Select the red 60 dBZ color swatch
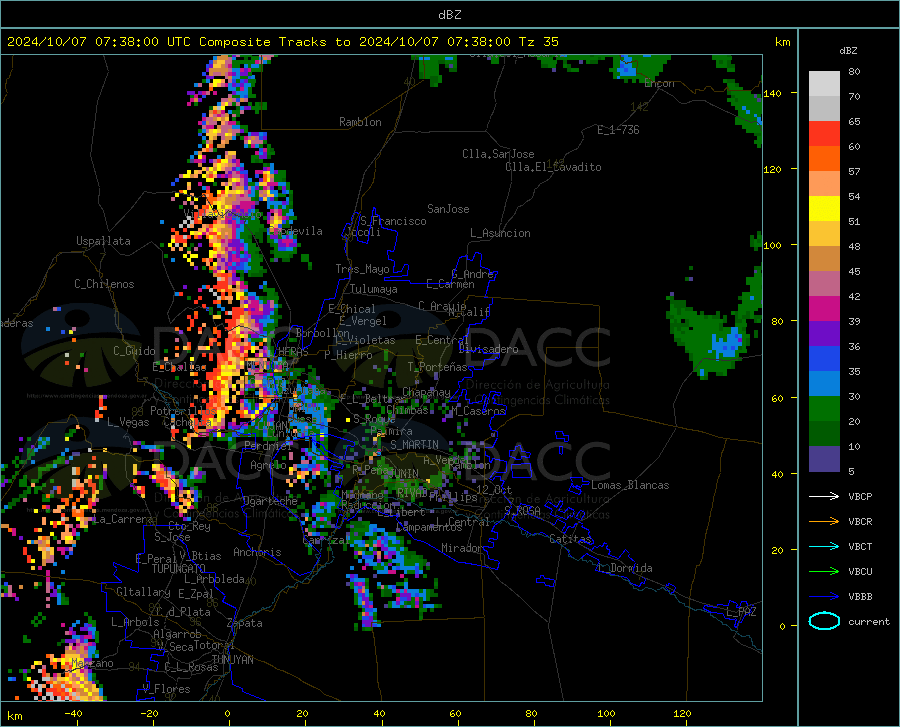The width and height of the screenshot is (900, 727). [x=824, y=134]
